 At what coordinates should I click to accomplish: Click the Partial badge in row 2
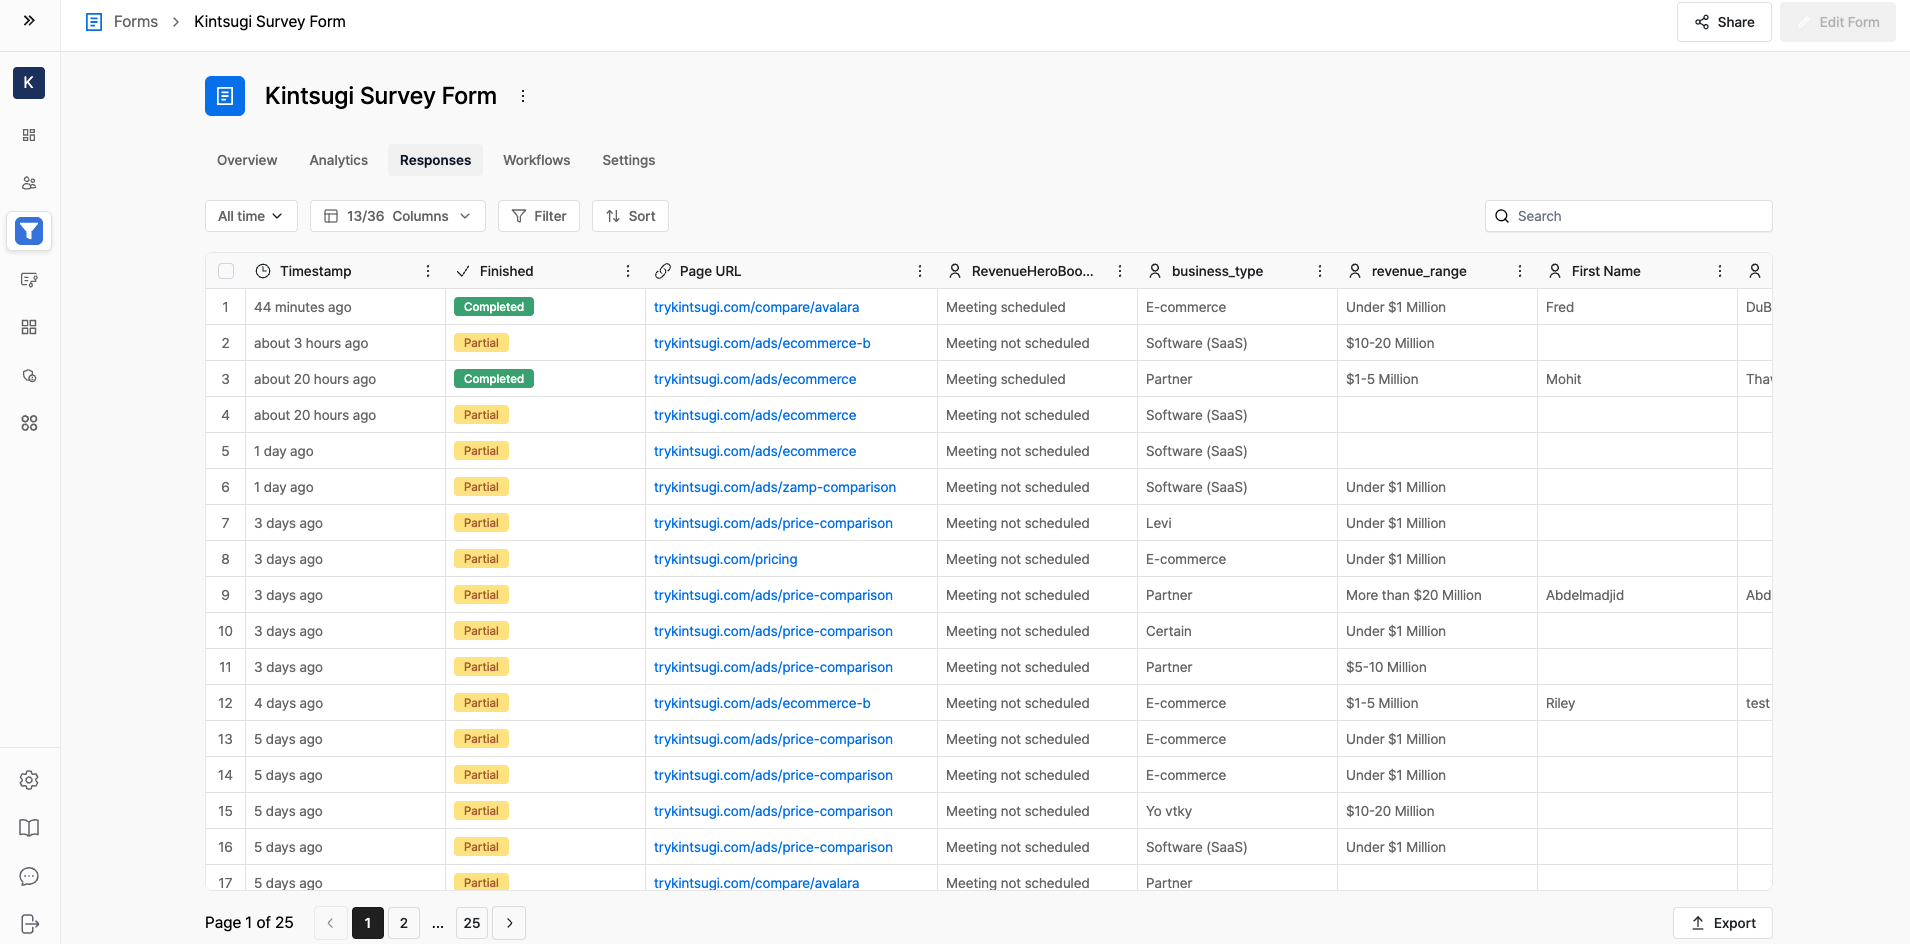(481, 343)
